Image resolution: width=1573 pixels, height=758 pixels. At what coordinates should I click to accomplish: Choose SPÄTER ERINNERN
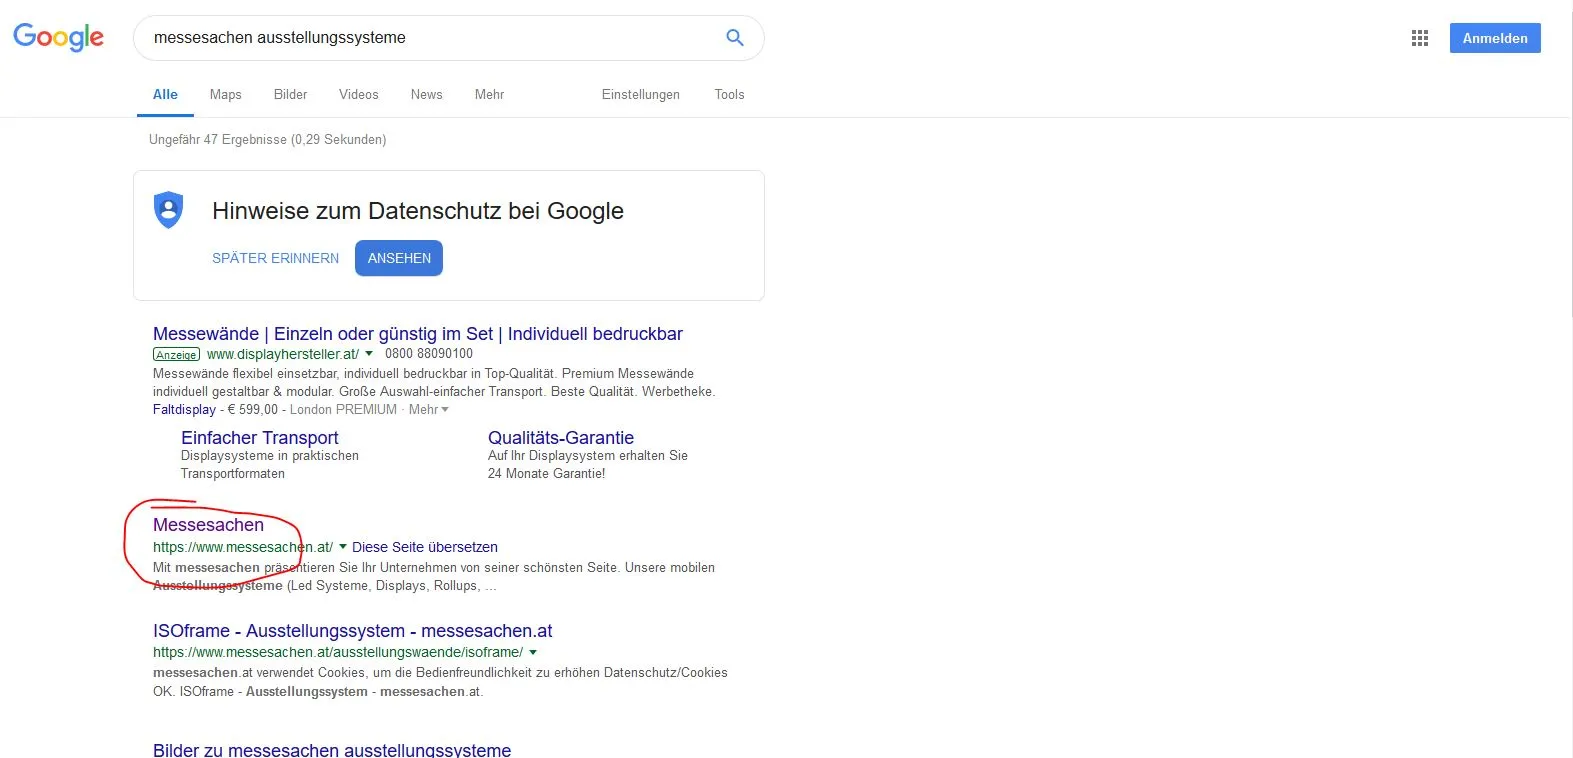coord(275,258)
